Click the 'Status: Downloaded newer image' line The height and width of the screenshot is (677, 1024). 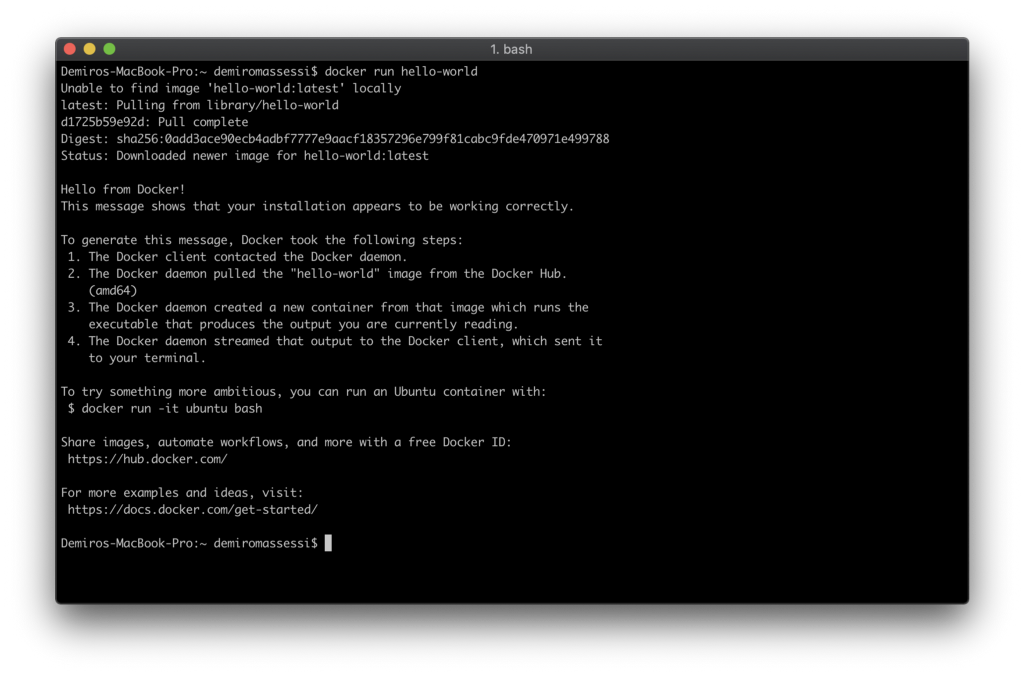[245, 156]
